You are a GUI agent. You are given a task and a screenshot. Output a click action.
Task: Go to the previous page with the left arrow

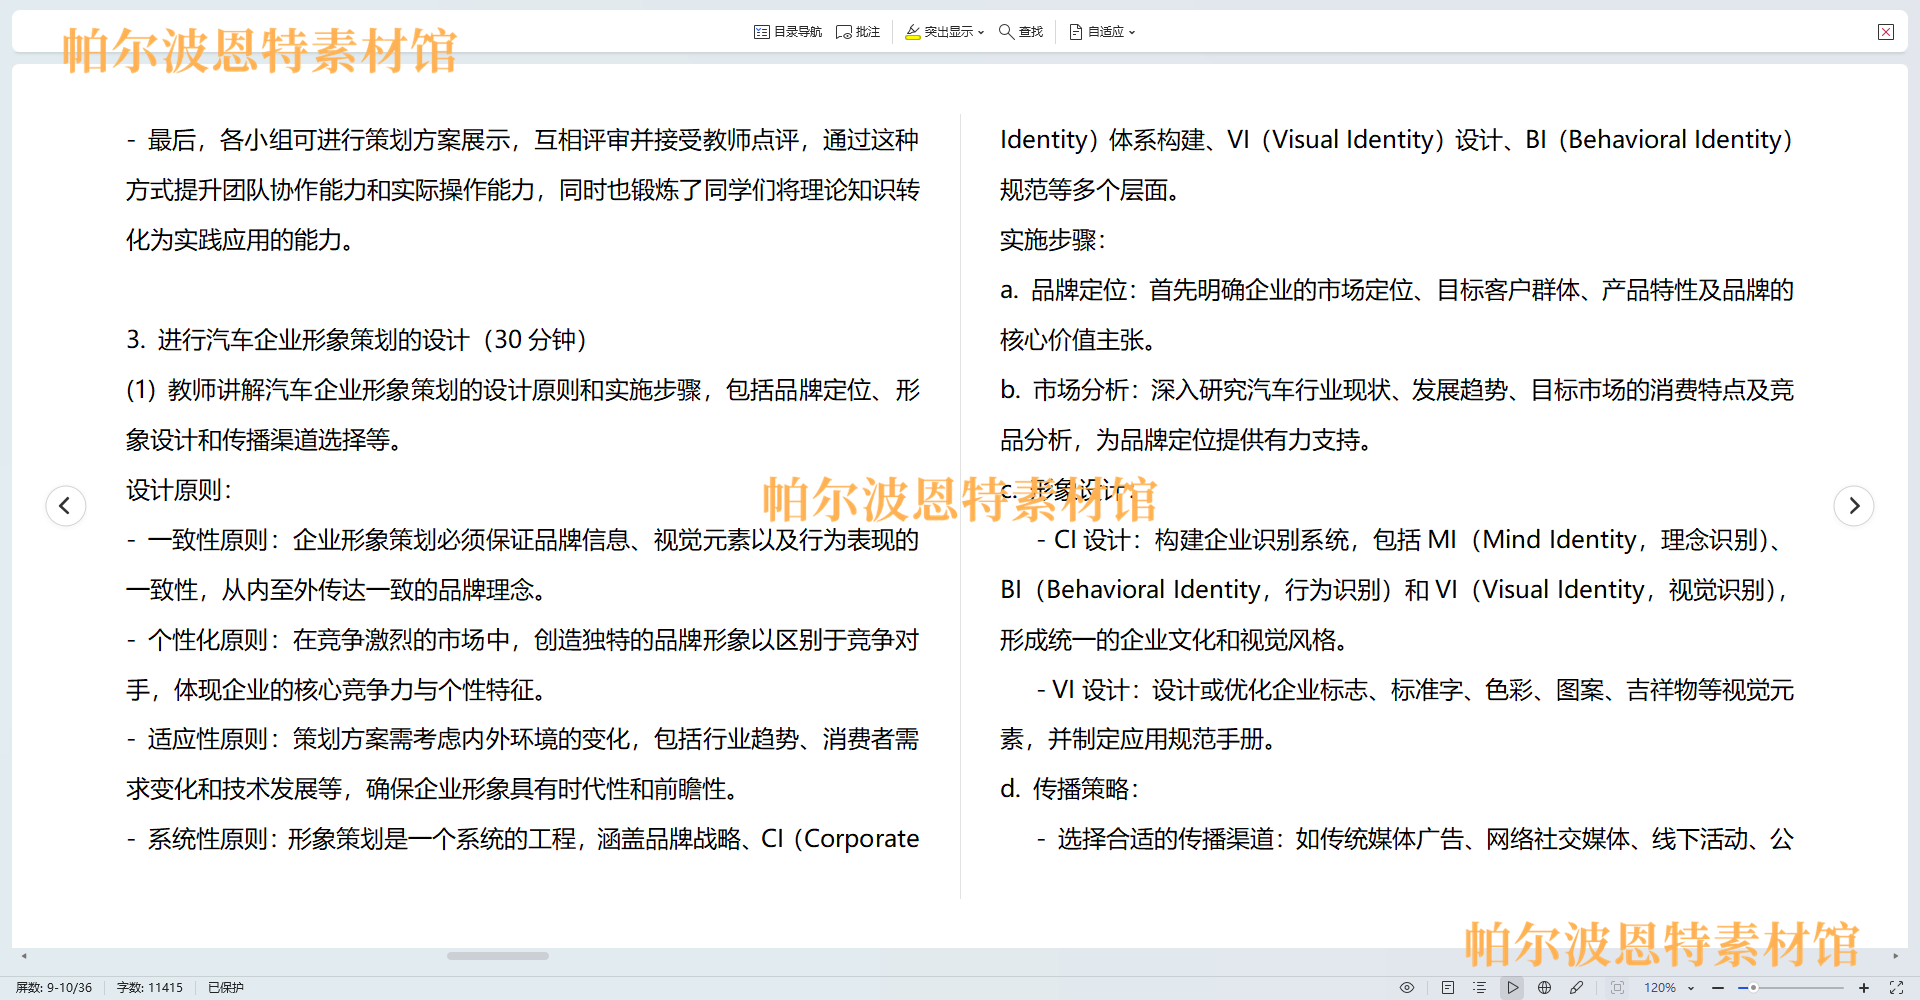click(66, 505)
